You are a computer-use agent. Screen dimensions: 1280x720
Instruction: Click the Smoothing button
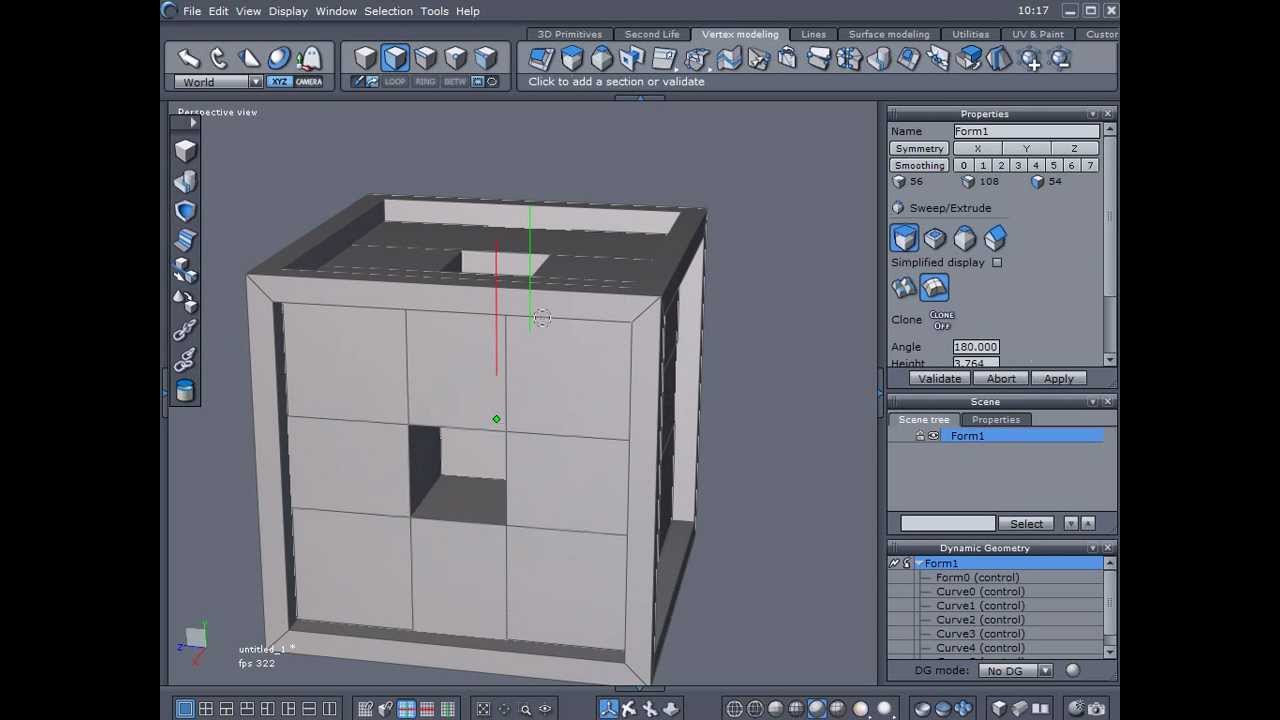pyautogui.click(x=920, y=166)
